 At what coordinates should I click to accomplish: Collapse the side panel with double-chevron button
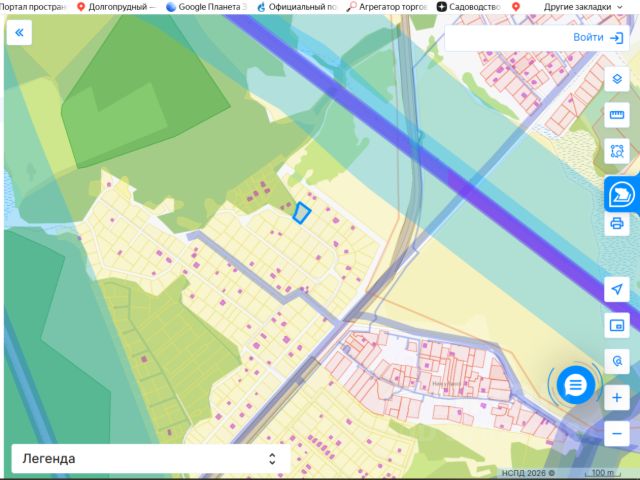(x=19, y=33)
